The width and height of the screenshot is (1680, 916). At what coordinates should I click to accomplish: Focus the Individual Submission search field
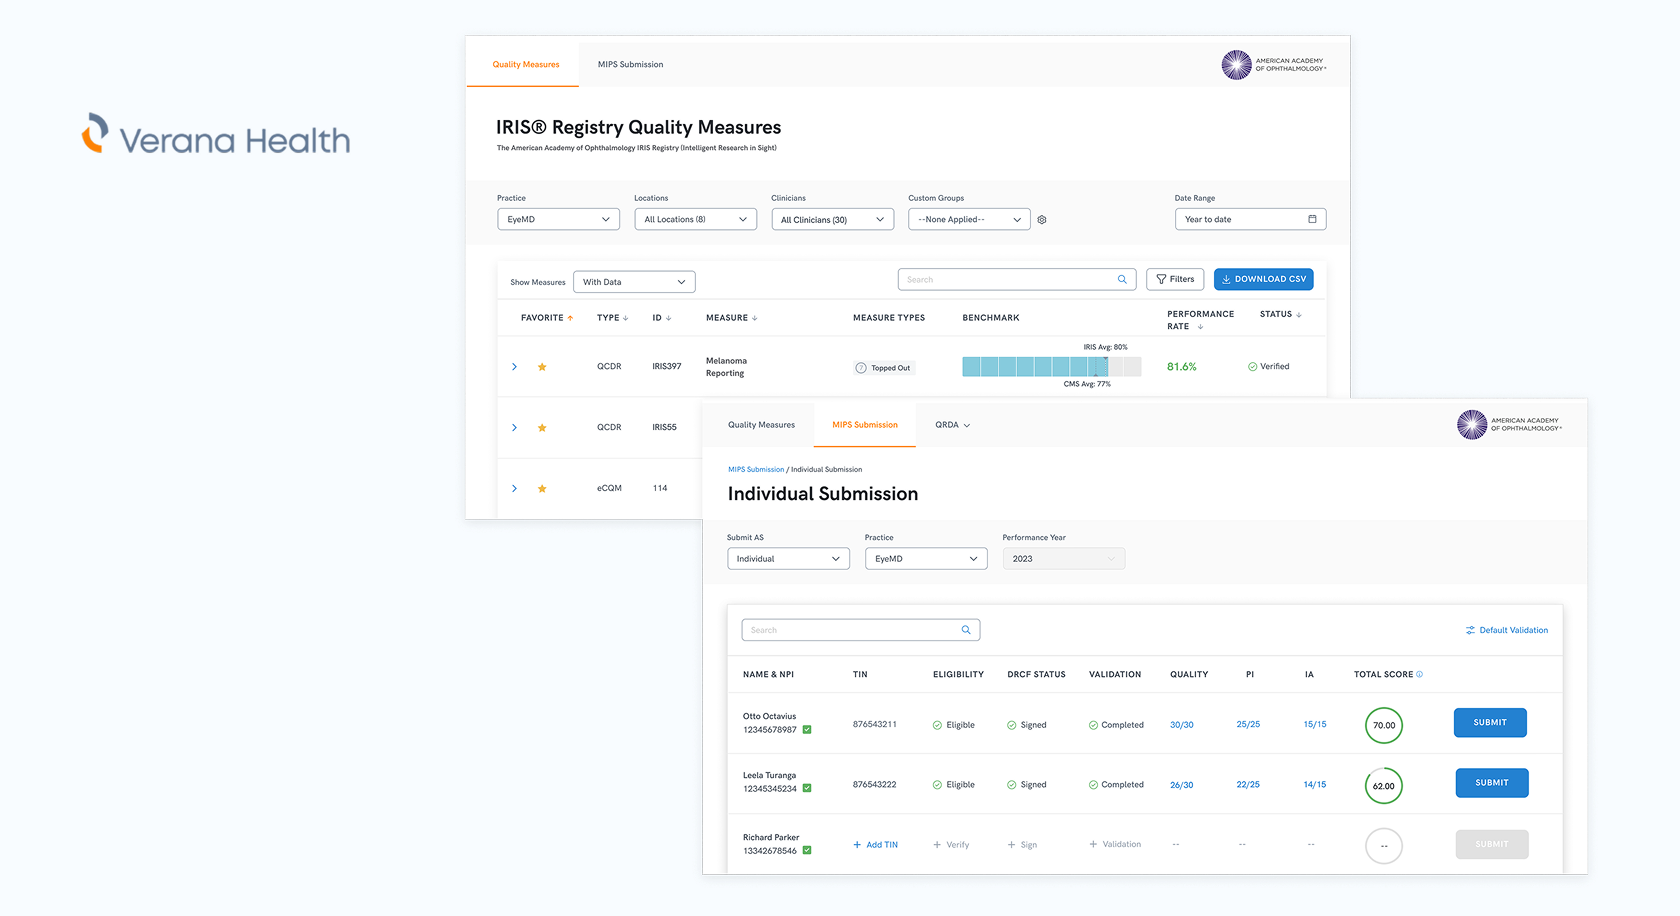(x=860, y=630)
